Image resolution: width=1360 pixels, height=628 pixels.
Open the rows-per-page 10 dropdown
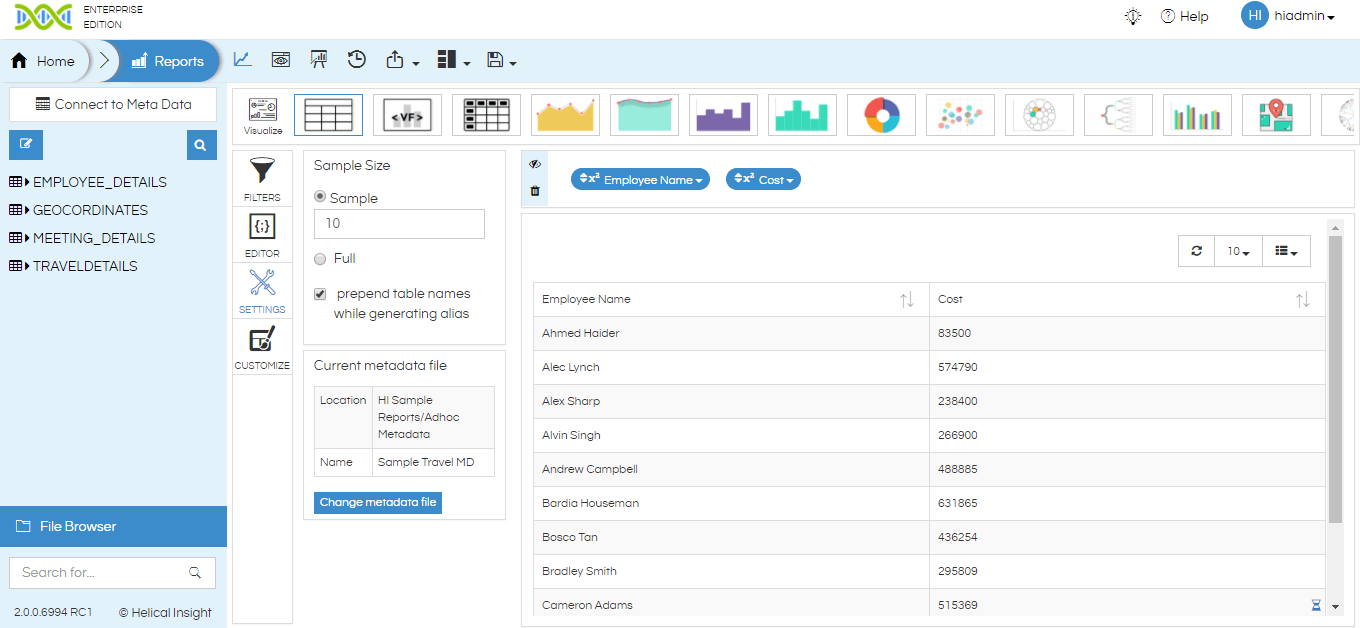pos(1239,252)
